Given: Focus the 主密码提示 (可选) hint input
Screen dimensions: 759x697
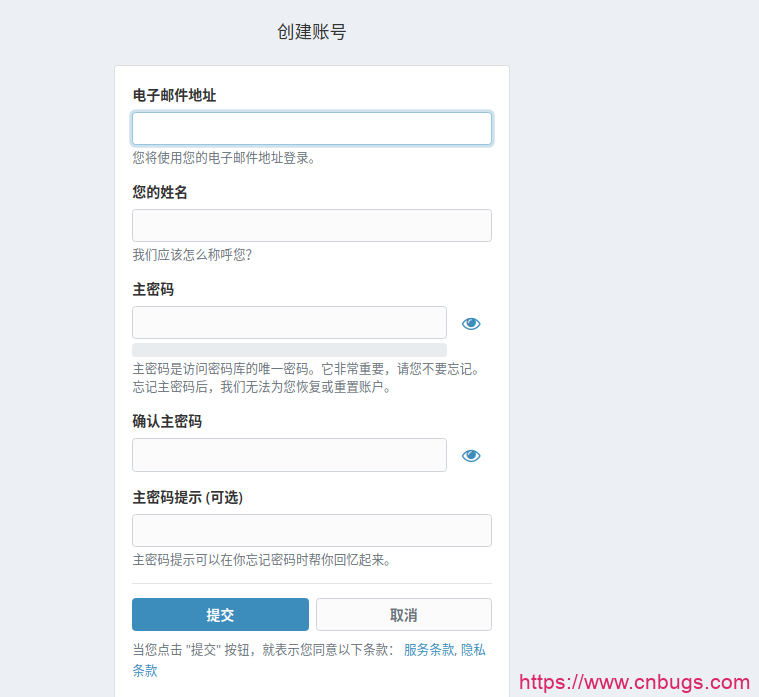Looking at the screenshot, I should click(x=311, y=530).
